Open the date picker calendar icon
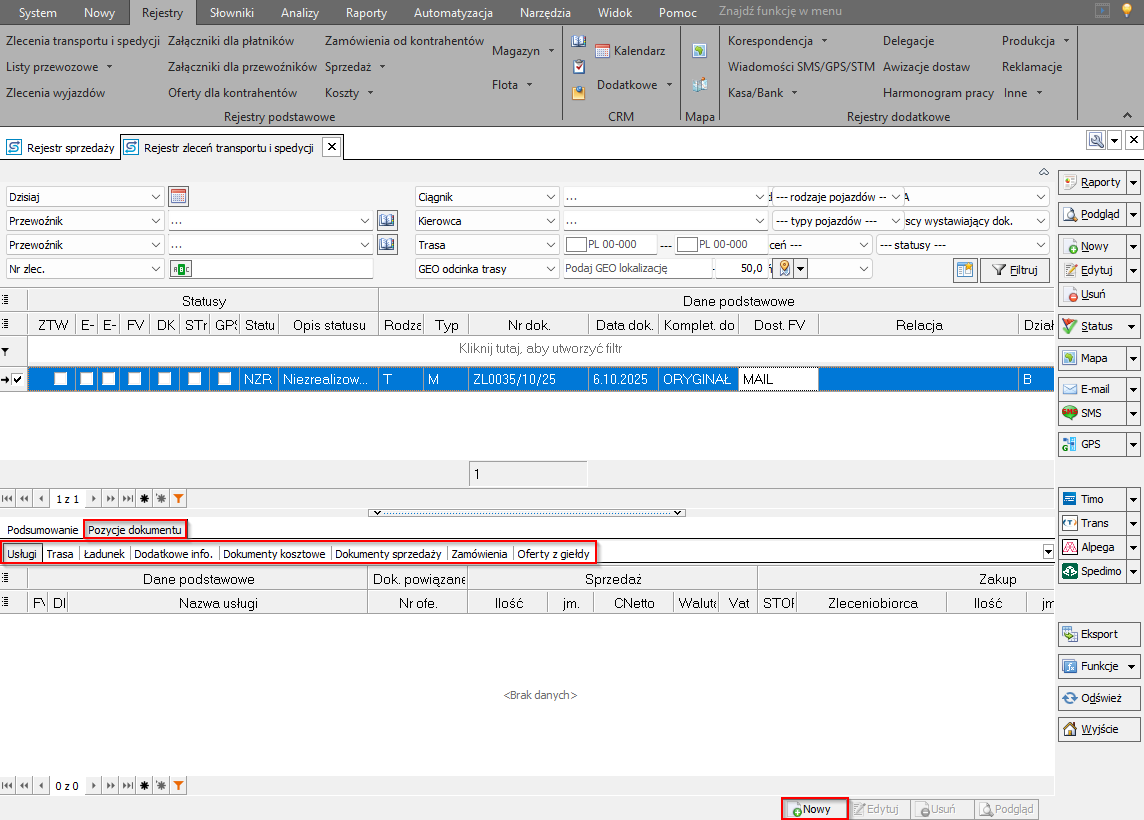 coord(178,197)
